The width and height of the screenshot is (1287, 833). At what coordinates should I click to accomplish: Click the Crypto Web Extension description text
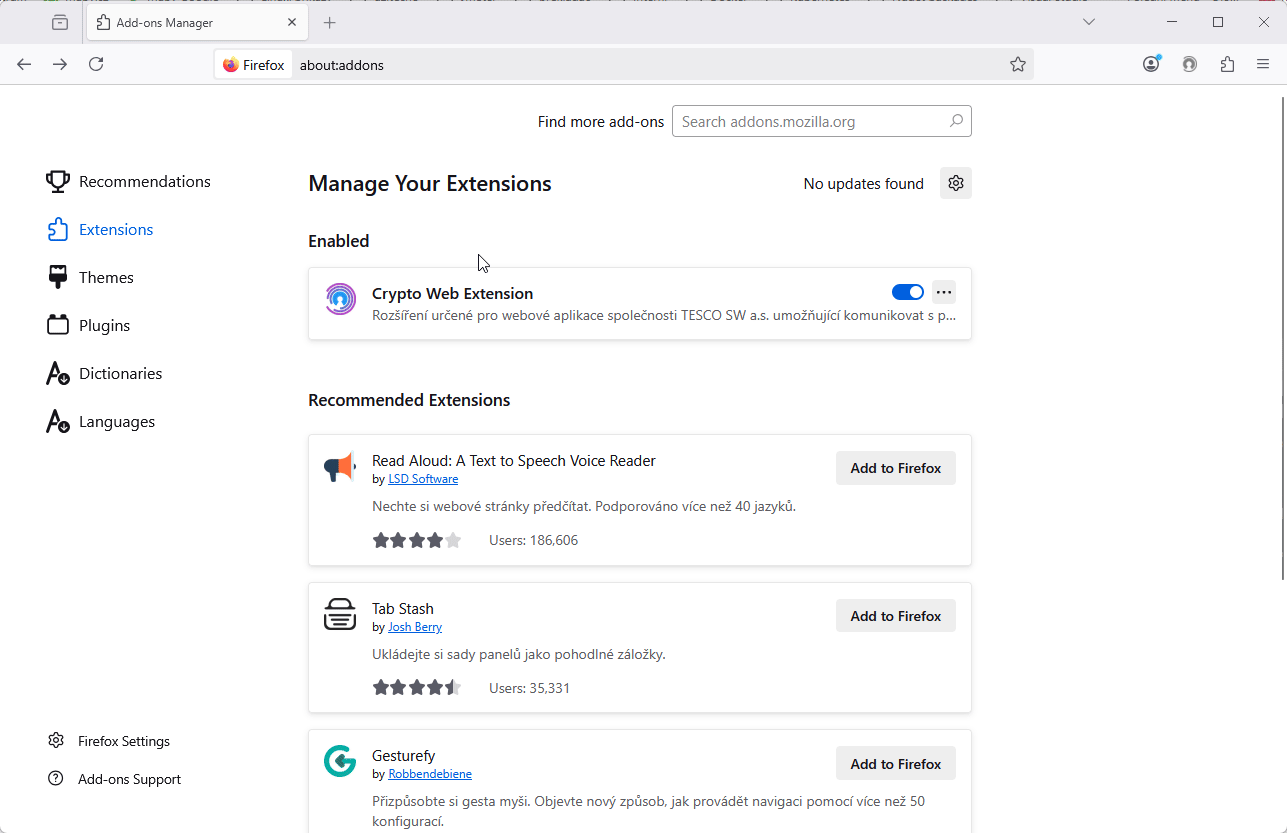[x=664, y=316]
